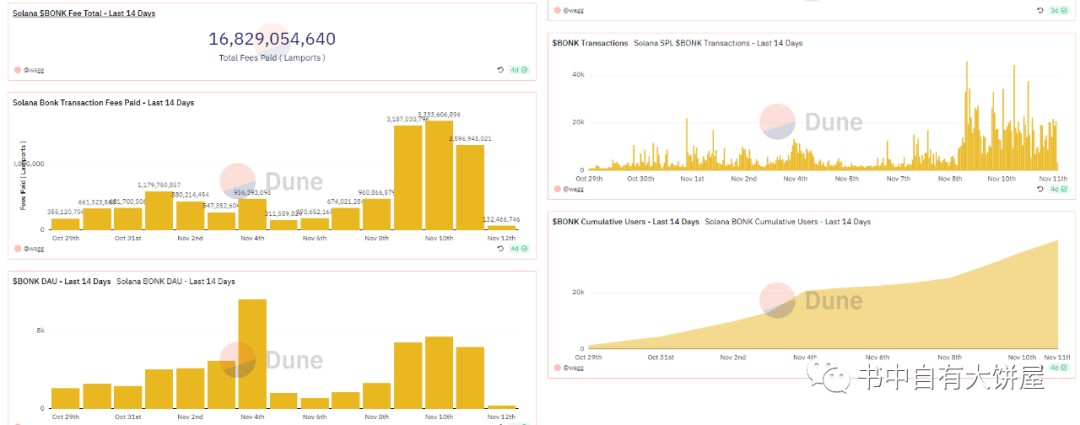Image resolution: width=1080 pixels, height=425 pixels.
Task: Click the 16,829,054,640 total fees counter
Action: click(272, 39)
